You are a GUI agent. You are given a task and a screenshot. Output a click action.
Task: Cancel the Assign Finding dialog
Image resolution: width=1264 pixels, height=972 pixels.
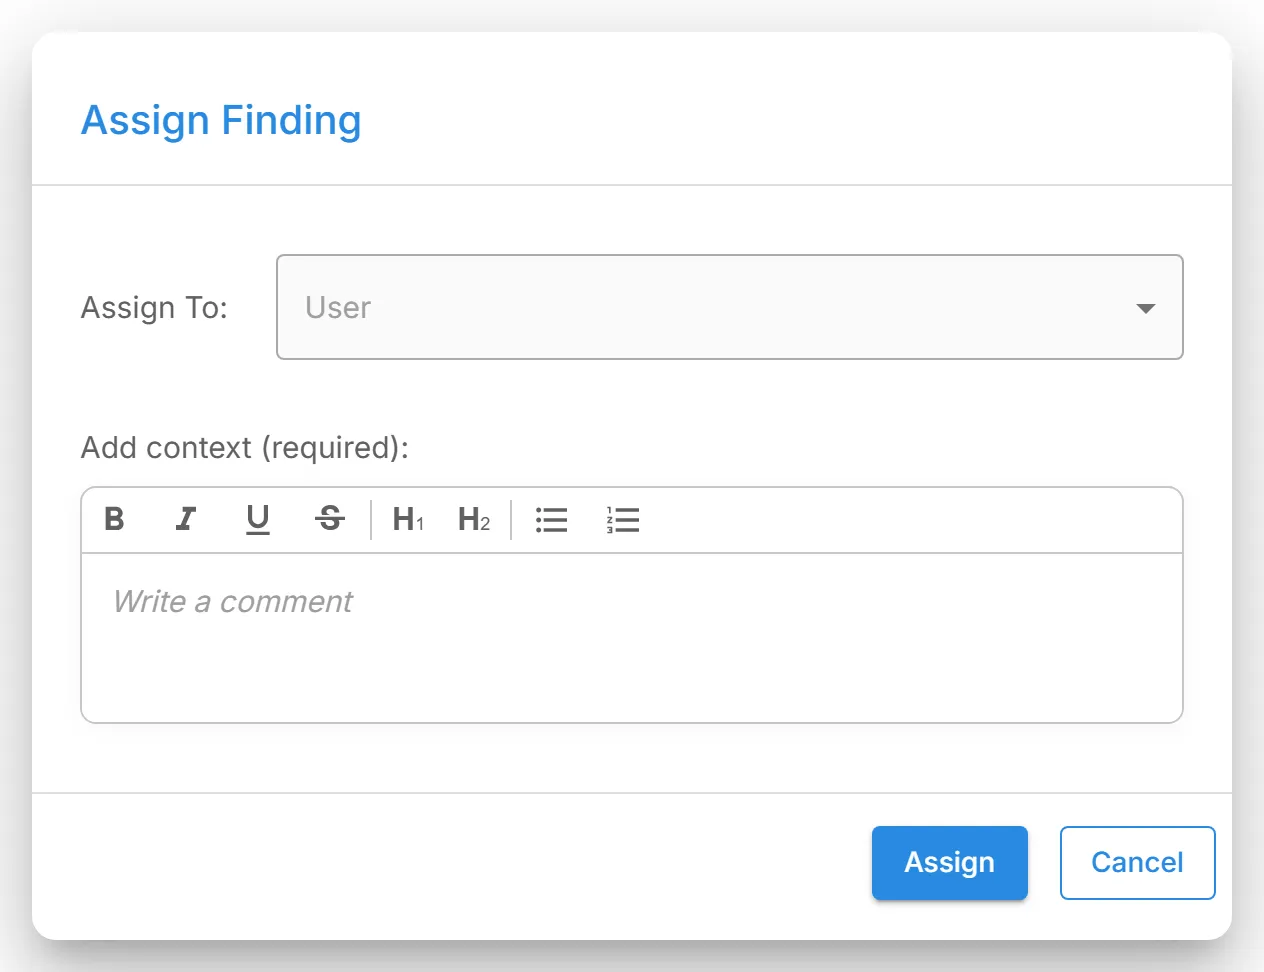click(x=1138, y=863)
